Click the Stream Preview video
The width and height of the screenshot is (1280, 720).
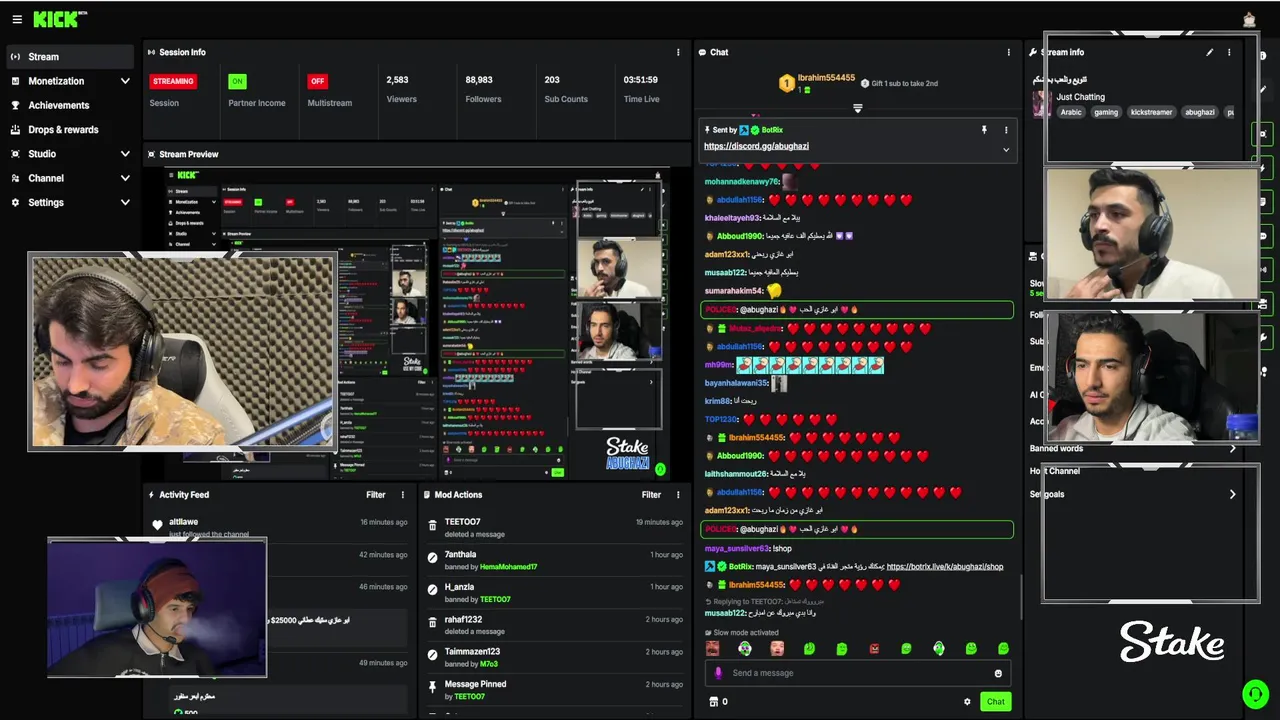click(417, 323)
